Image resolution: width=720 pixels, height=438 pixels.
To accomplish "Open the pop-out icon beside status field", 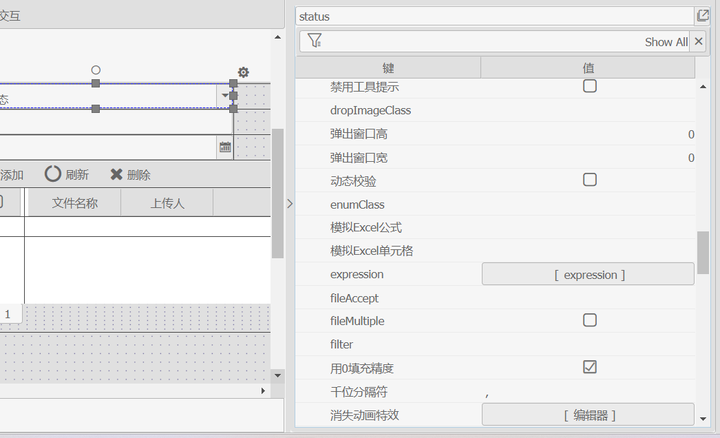I will click(702, 16).
